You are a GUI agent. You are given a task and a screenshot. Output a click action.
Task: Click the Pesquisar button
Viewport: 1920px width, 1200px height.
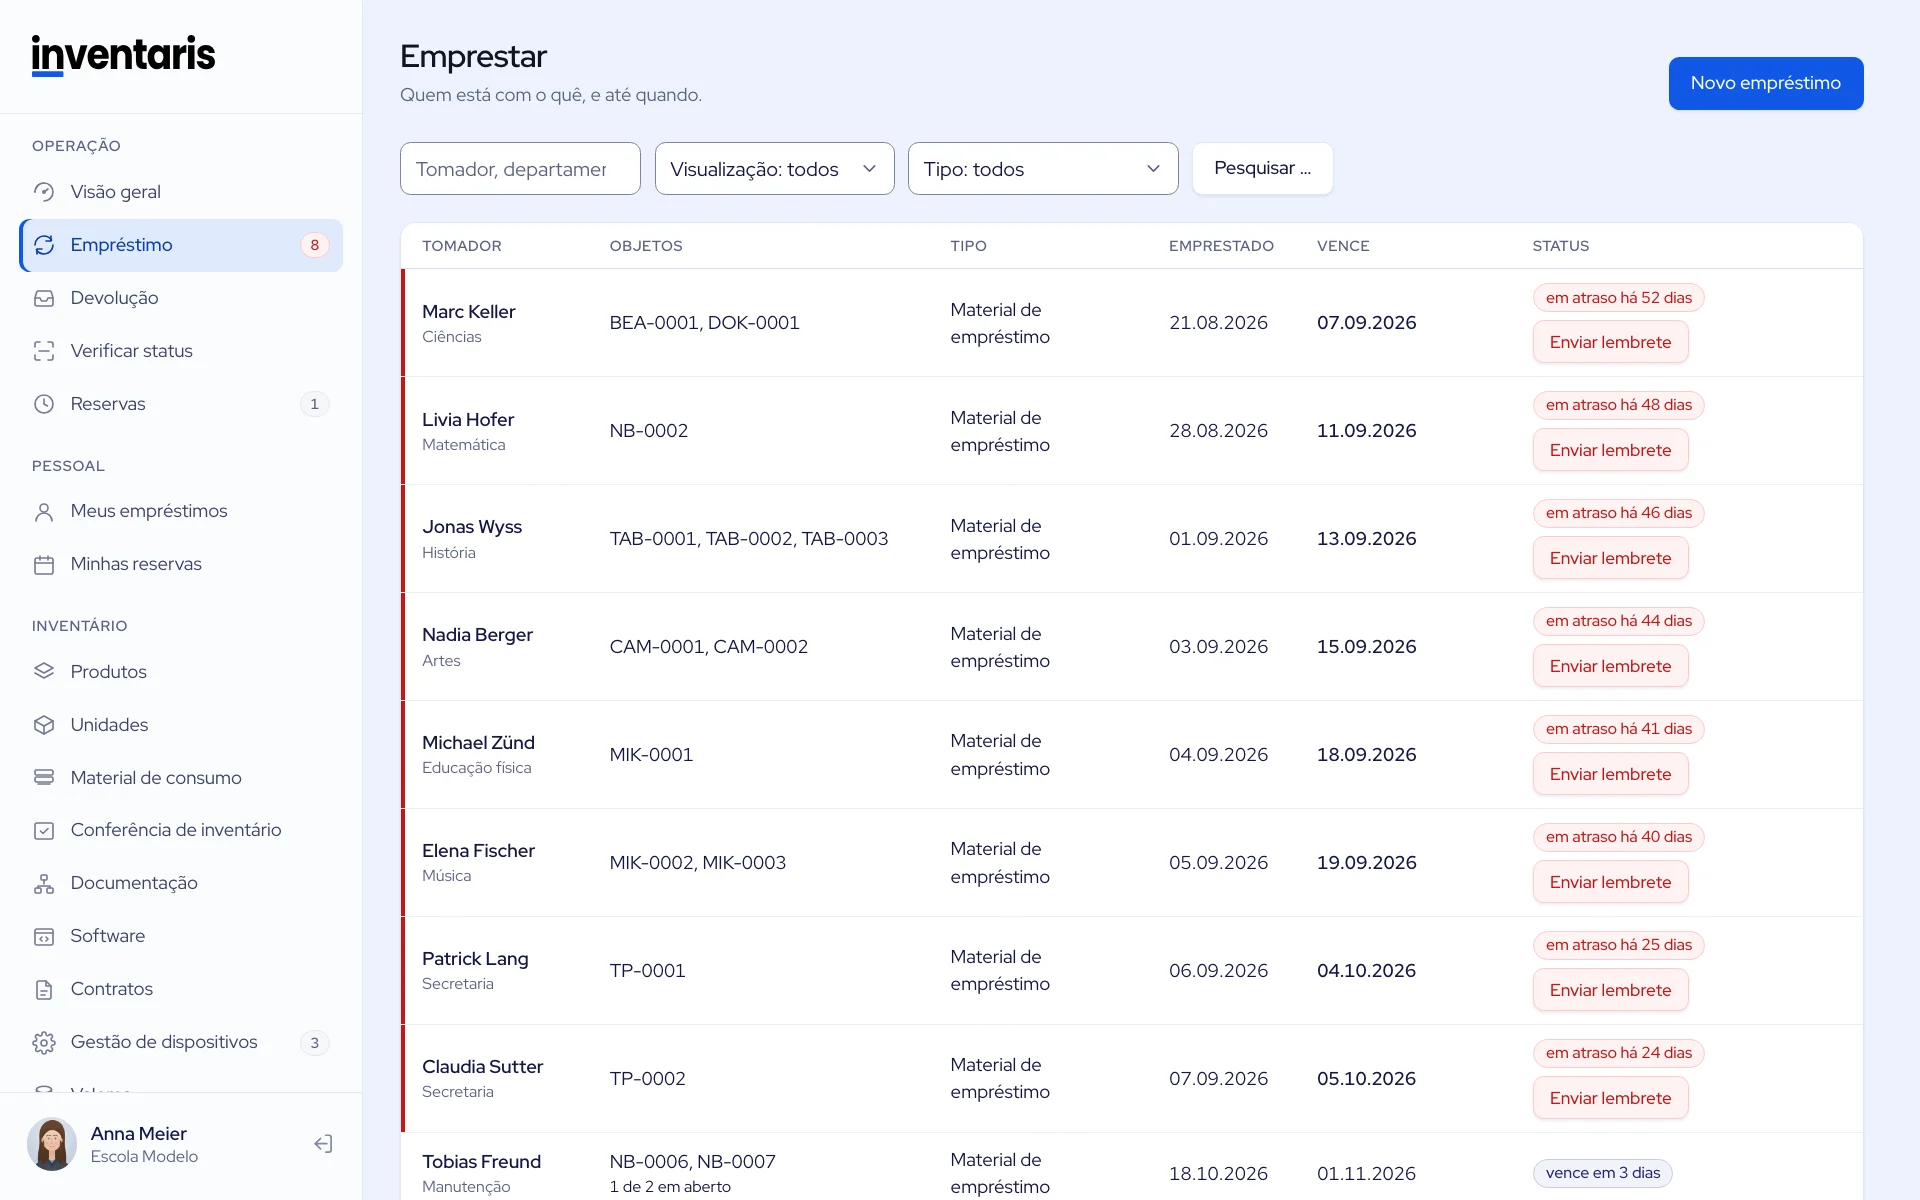1262,168
